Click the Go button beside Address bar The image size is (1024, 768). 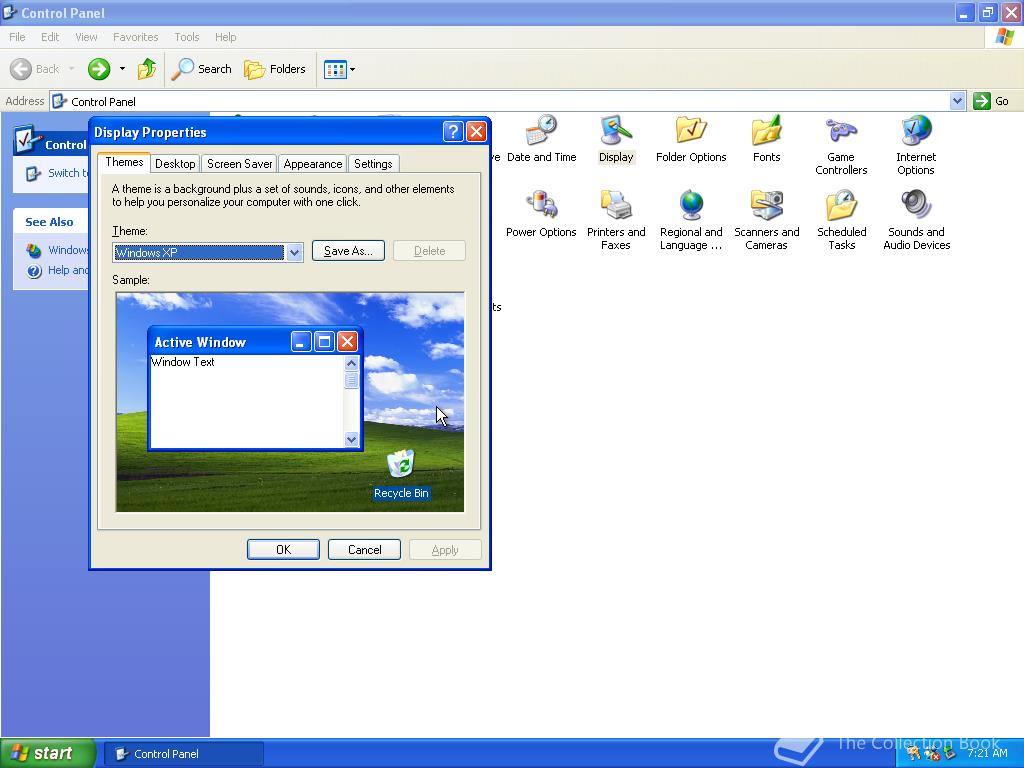coord(991,101)
